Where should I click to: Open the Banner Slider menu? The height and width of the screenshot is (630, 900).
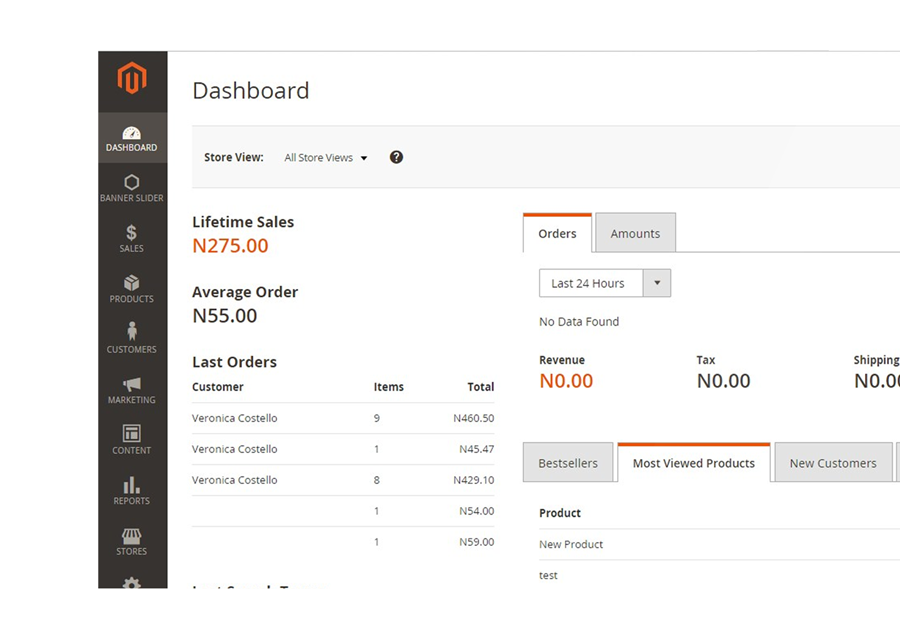(132, 189)
